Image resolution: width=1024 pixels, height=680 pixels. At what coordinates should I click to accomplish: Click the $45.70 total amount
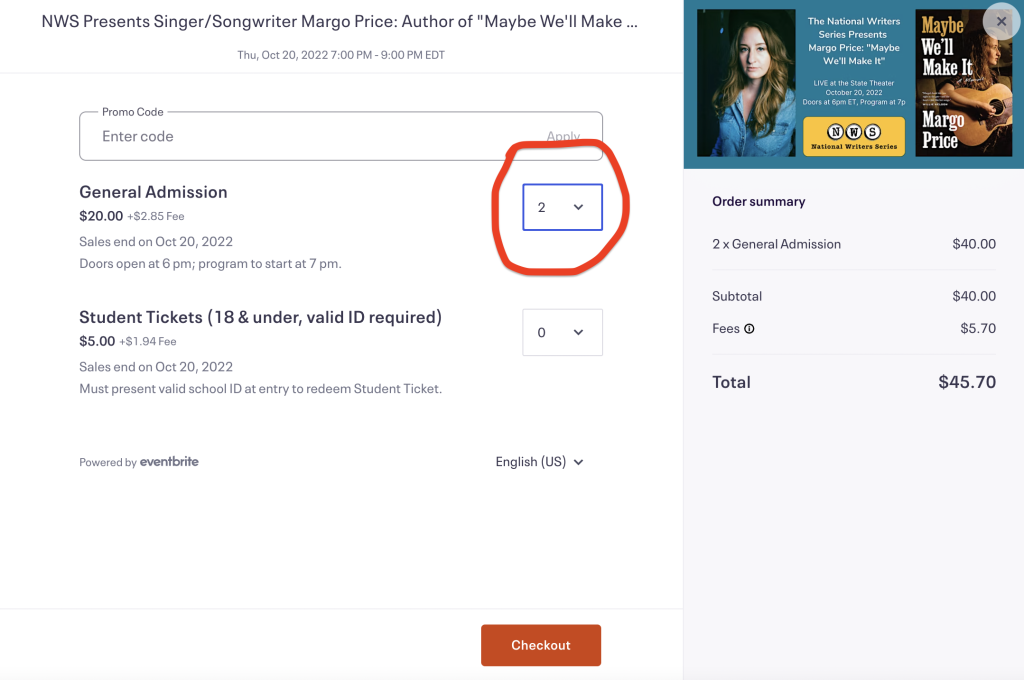[x=967, y=382]
